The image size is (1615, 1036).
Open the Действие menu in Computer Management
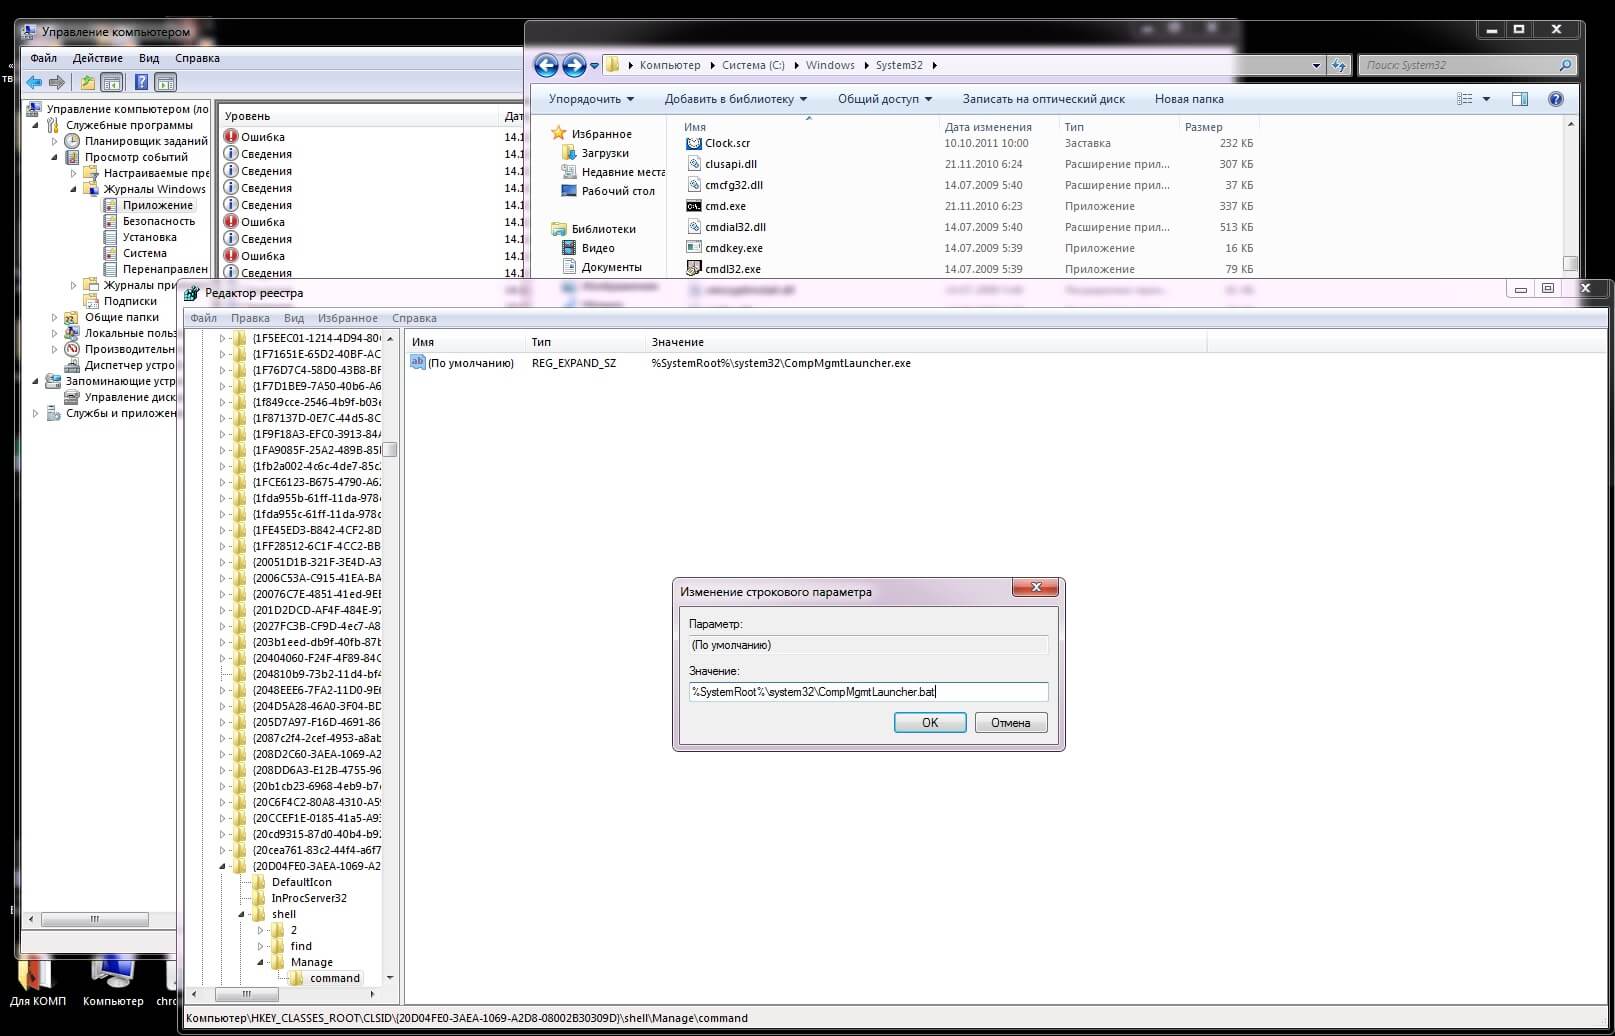[x=98, y=58]
